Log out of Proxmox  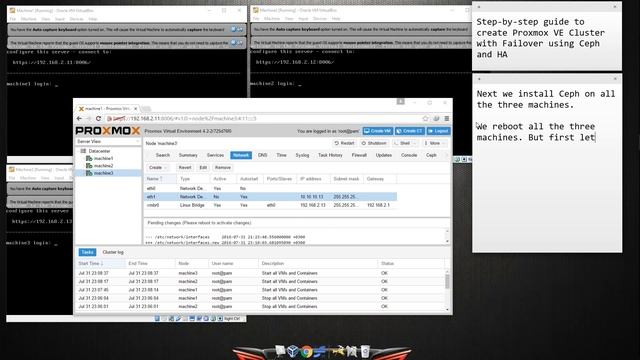click(x=438, y=131)
